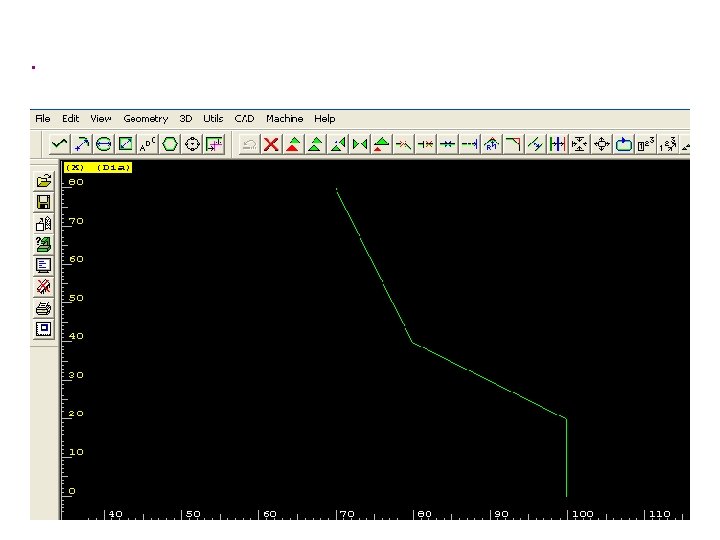Open the Geometry menu

pos(146,119)
